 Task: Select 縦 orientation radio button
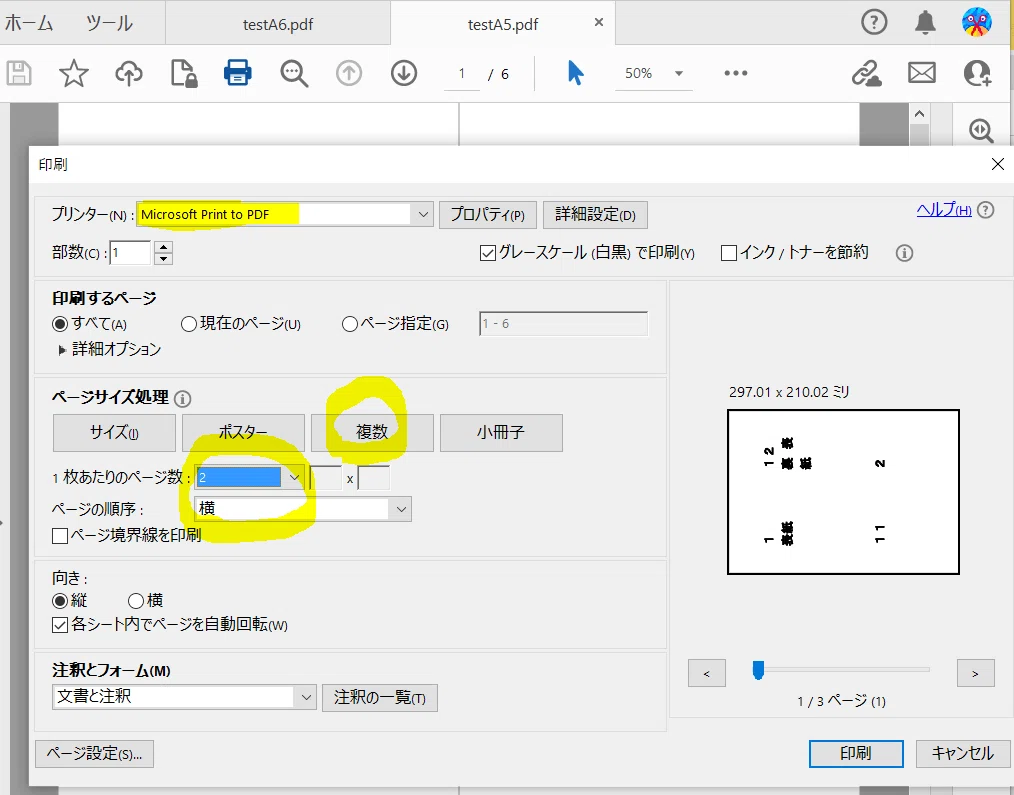point(60,601)
